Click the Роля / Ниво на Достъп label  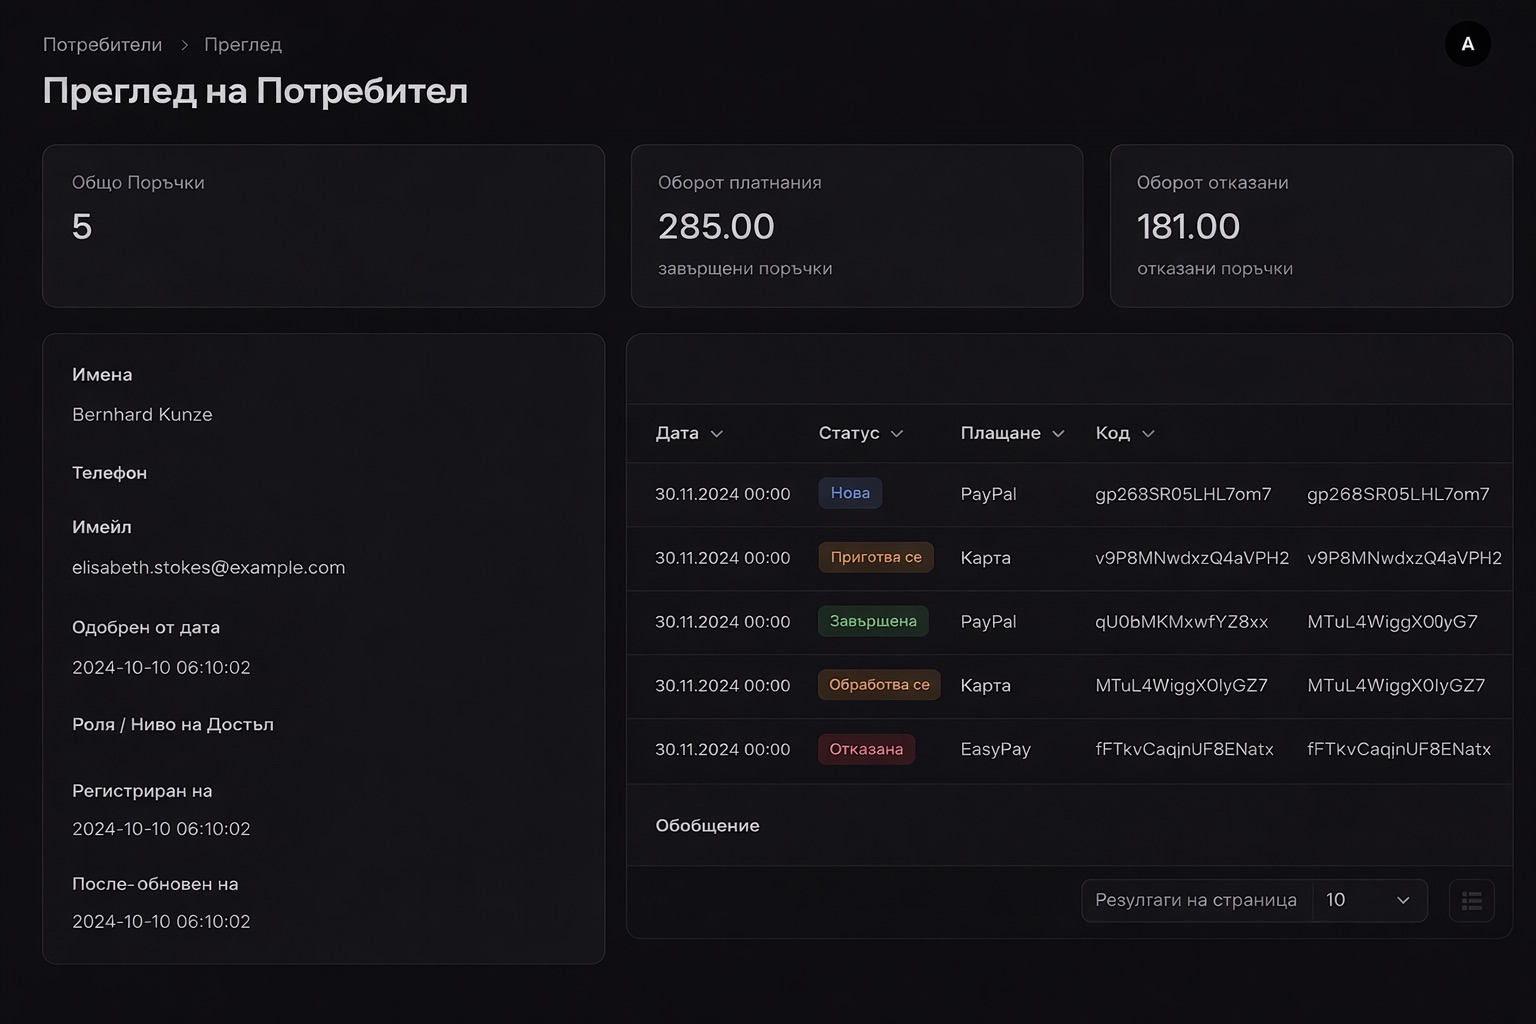click(173, 725)
